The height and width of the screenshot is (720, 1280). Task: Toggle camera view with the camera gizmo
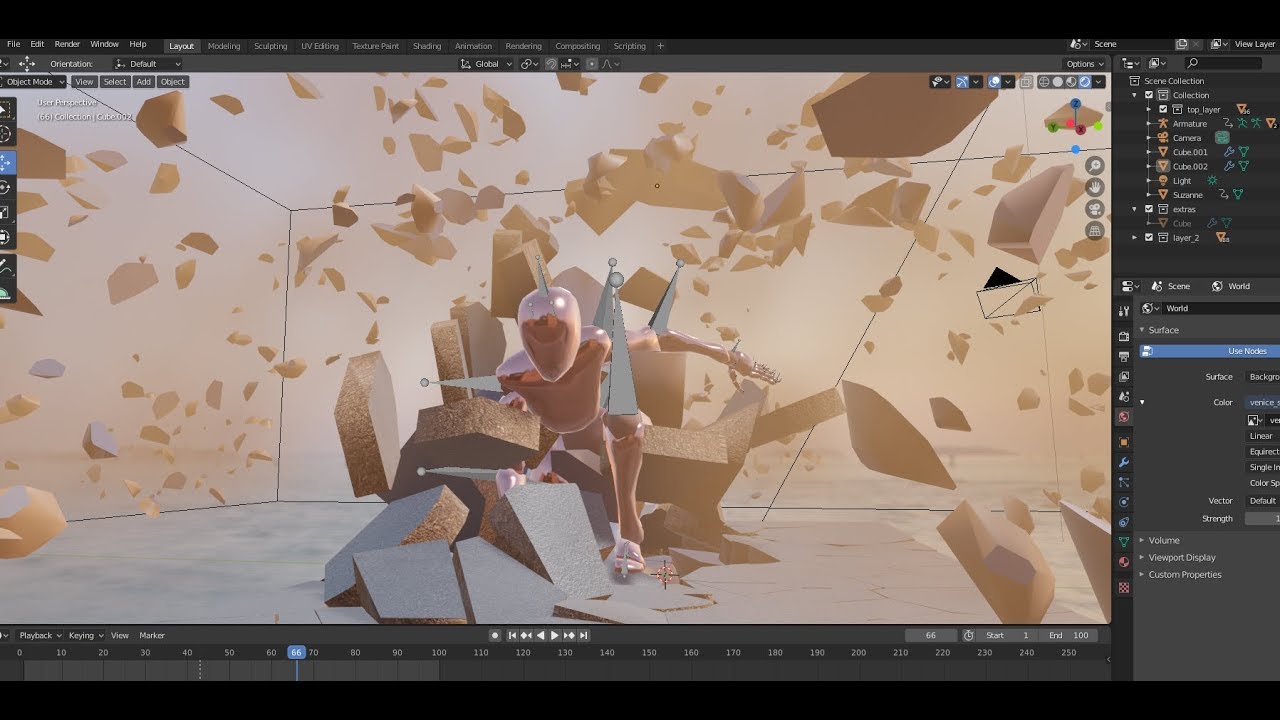pyautogui.click(x=1095, y=209)
